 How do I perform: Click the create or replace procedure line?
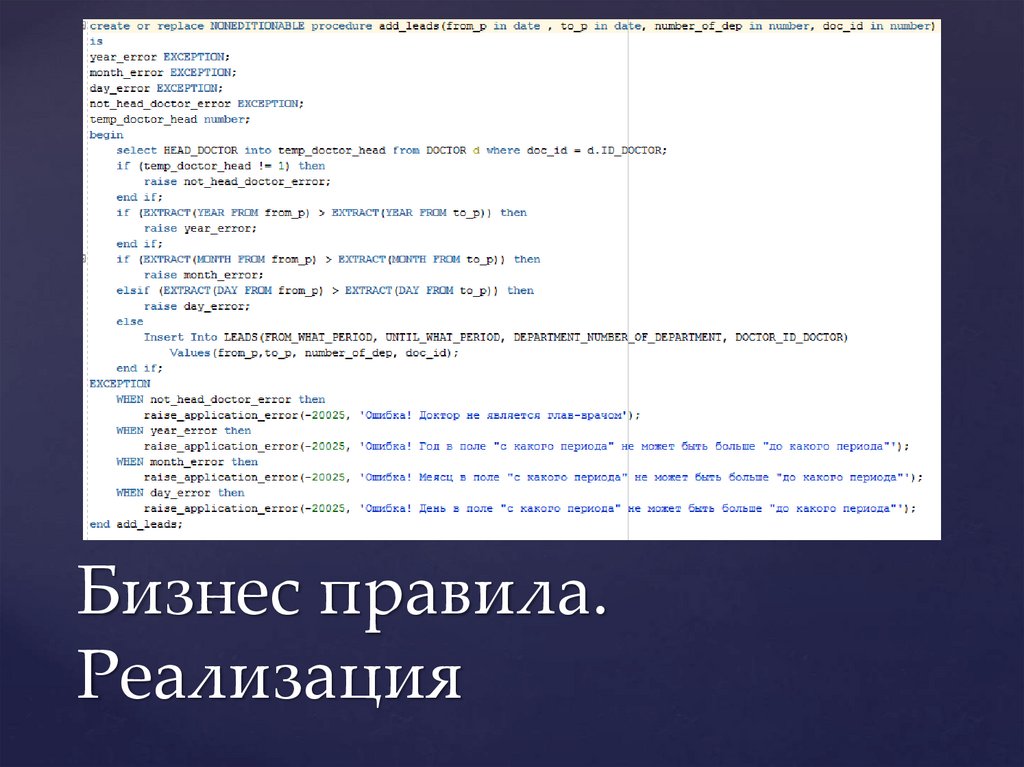(x=300, y=26)
